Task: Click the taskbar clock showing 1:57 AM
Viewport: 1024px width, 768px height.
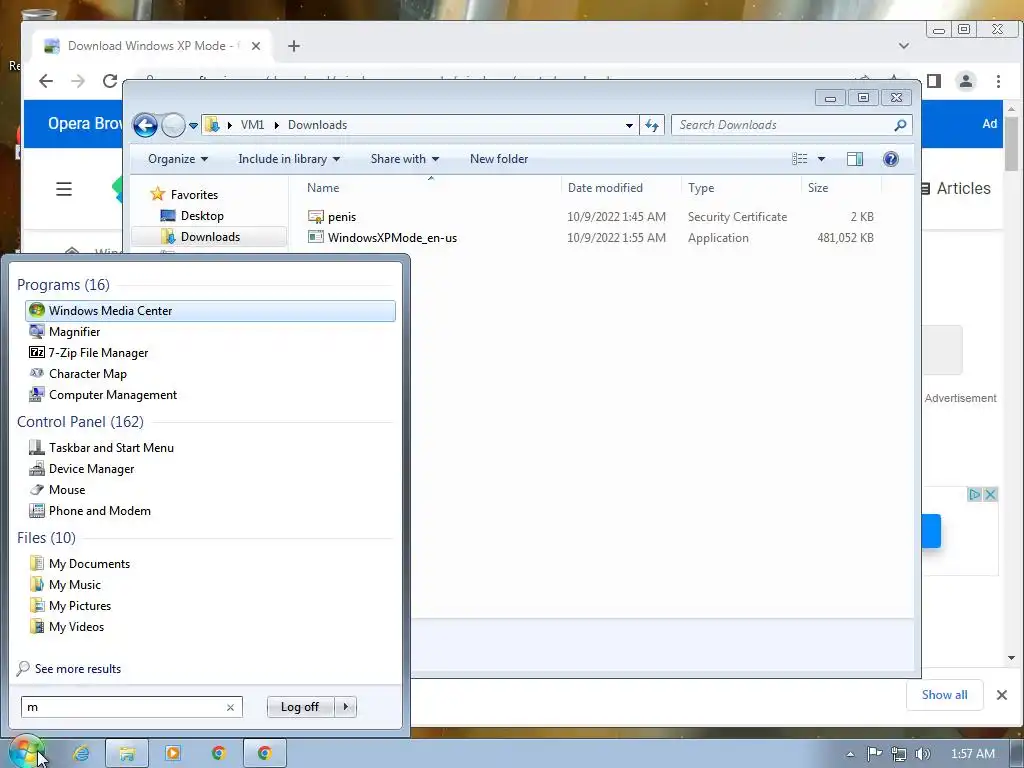Action: point(972,754)
